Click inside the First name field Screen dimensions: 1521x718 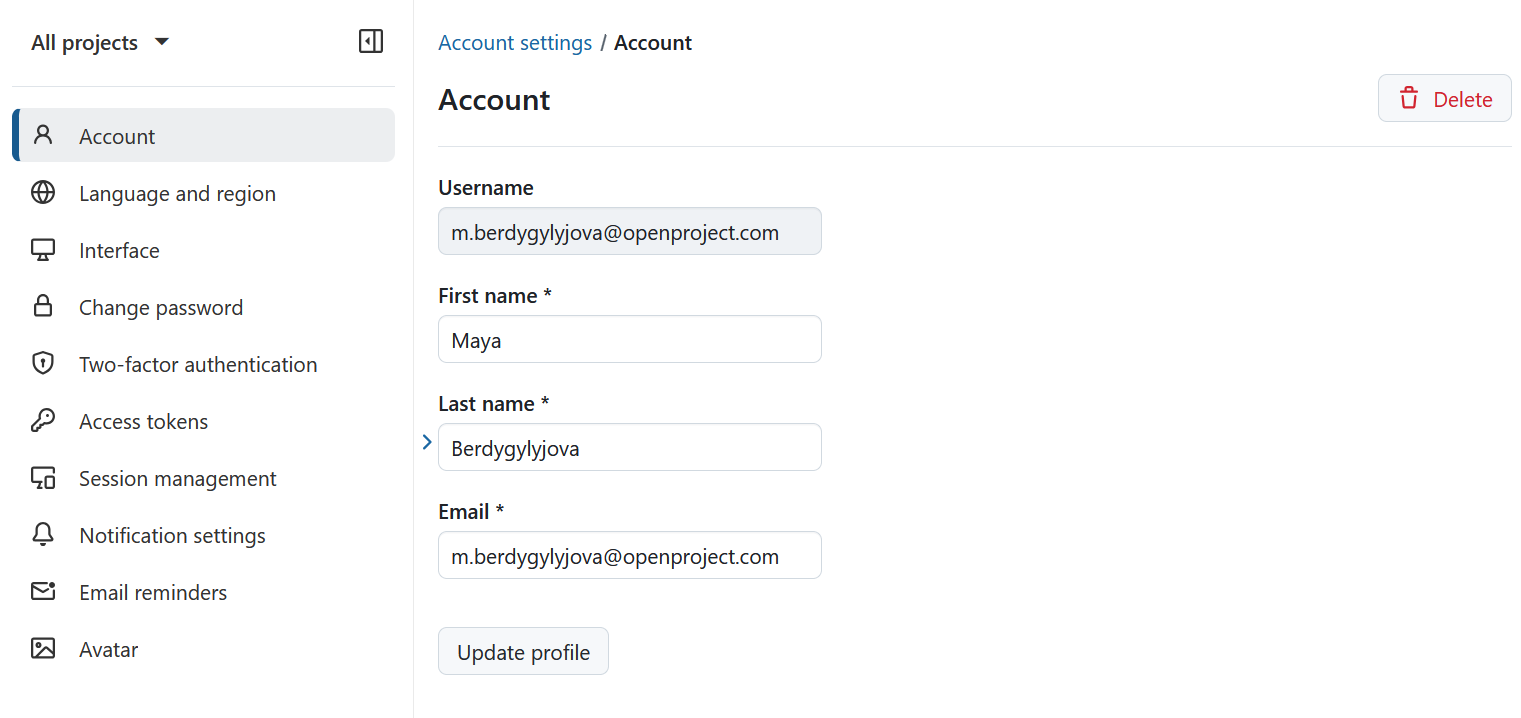click(629, 339)
